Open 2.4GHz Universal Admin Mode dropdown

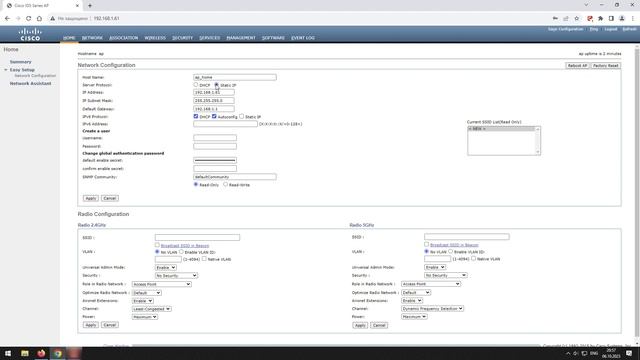tap(166, 267)
